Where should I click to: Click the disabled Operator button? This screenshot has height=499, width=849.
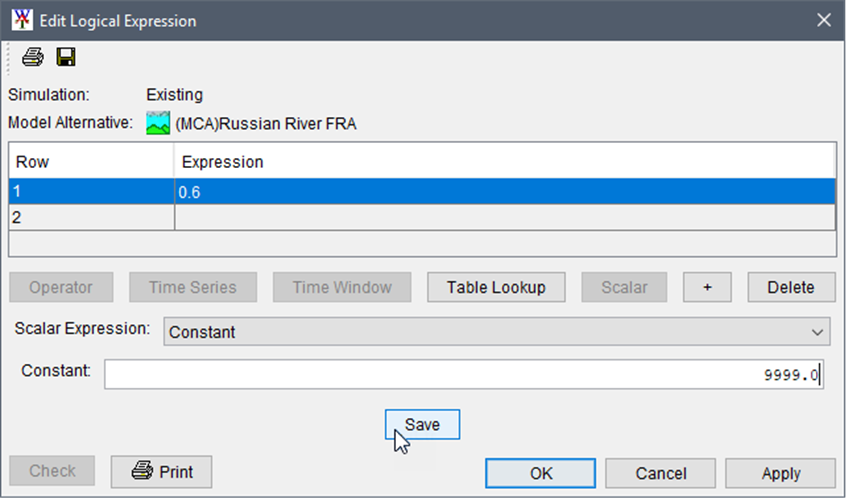[x=61, y=287]
